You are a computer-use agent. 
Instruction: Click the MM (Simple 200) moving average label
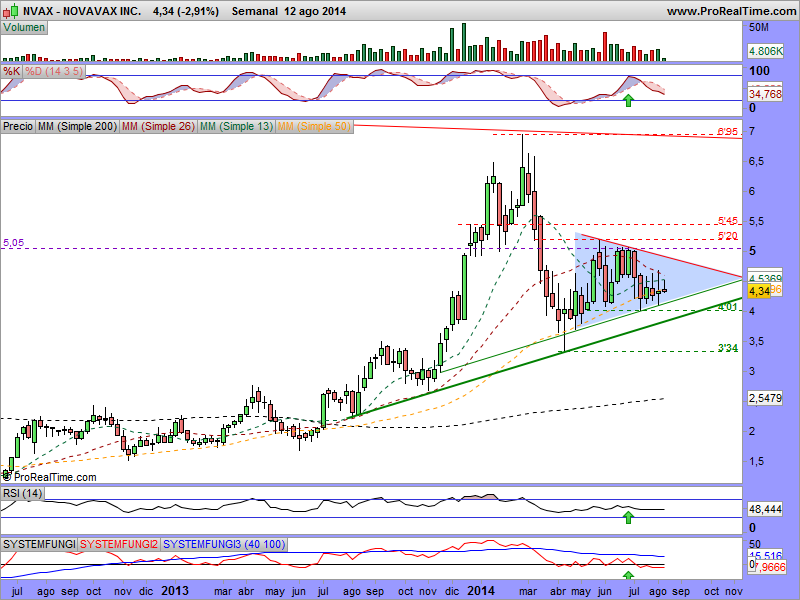tap(78, 126)
